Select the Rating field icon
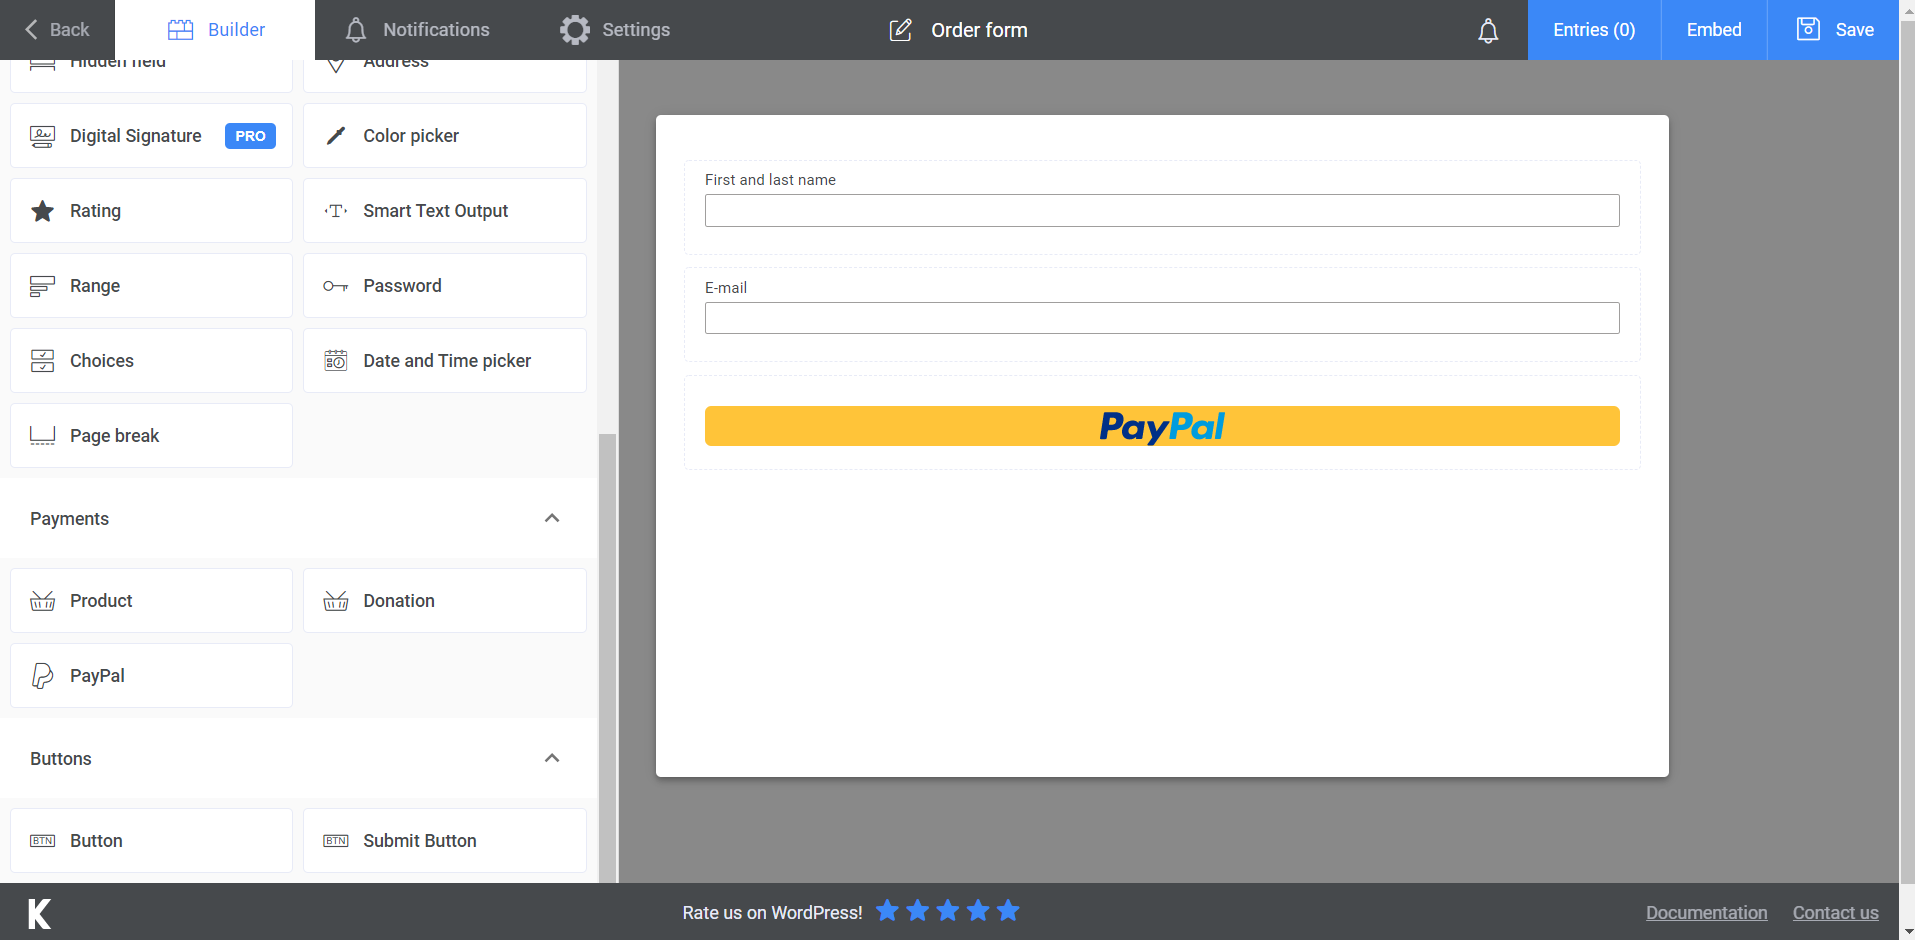The height and width of the screenshot is (940, 1915). click(x=41, y=210)
